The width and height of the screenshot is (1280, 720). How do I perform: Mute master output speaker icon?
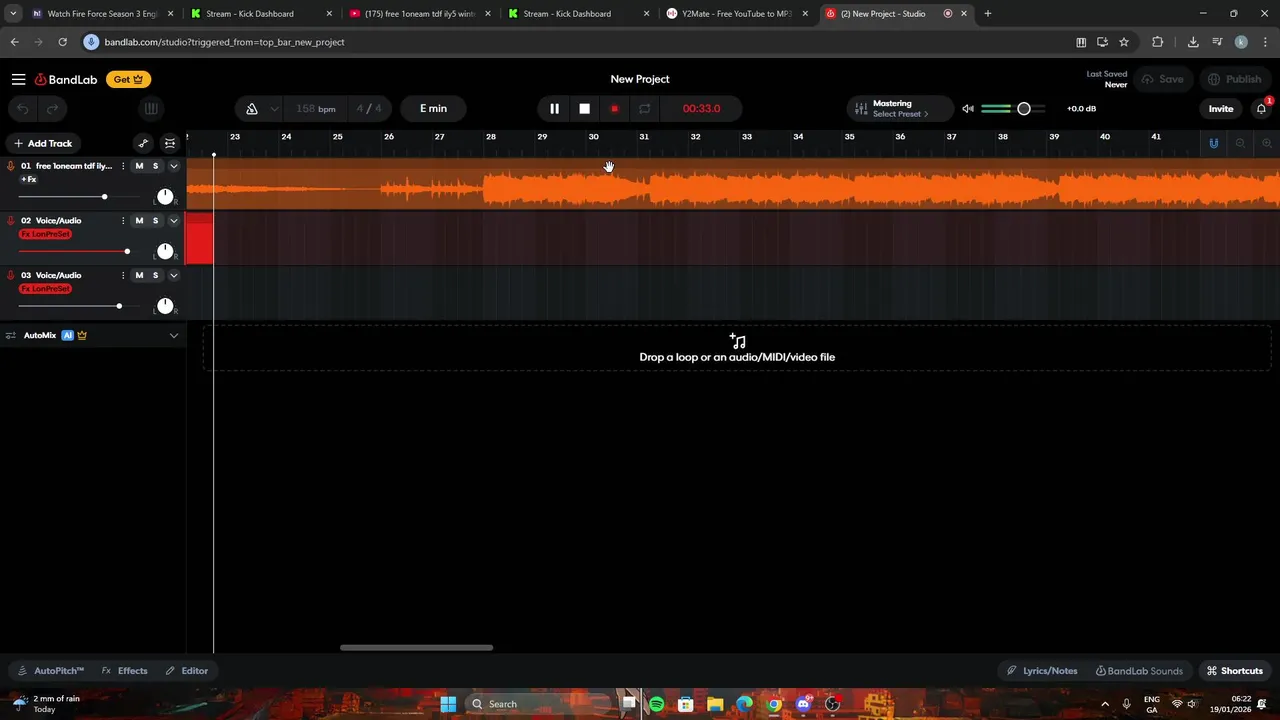coord(968,108)
